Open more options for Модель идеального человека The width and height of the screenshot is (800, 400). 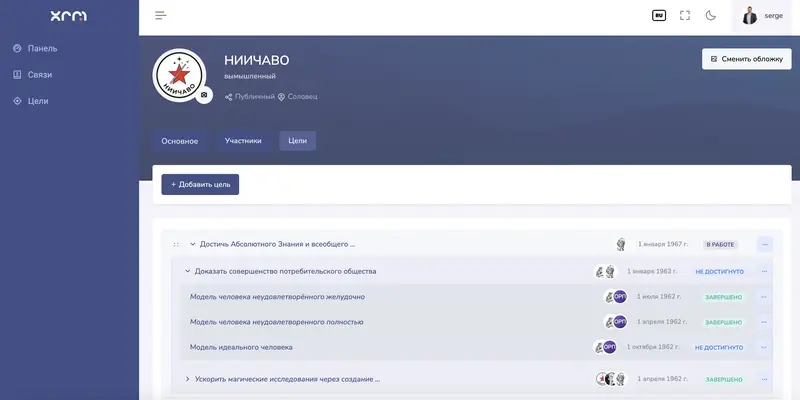click(764, 347)
